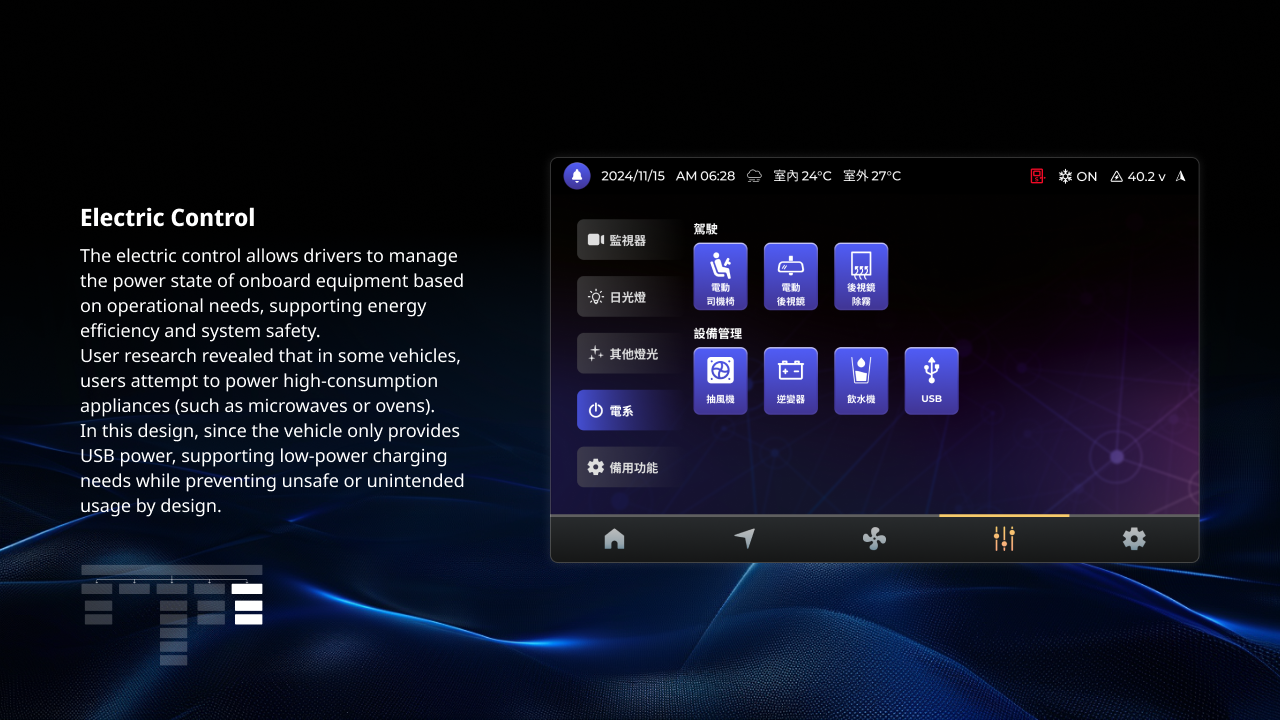The width and height of the screenshot is (1280, 720).
Task: Open 備用功能 spare functions menu
Action: point(628,467)
